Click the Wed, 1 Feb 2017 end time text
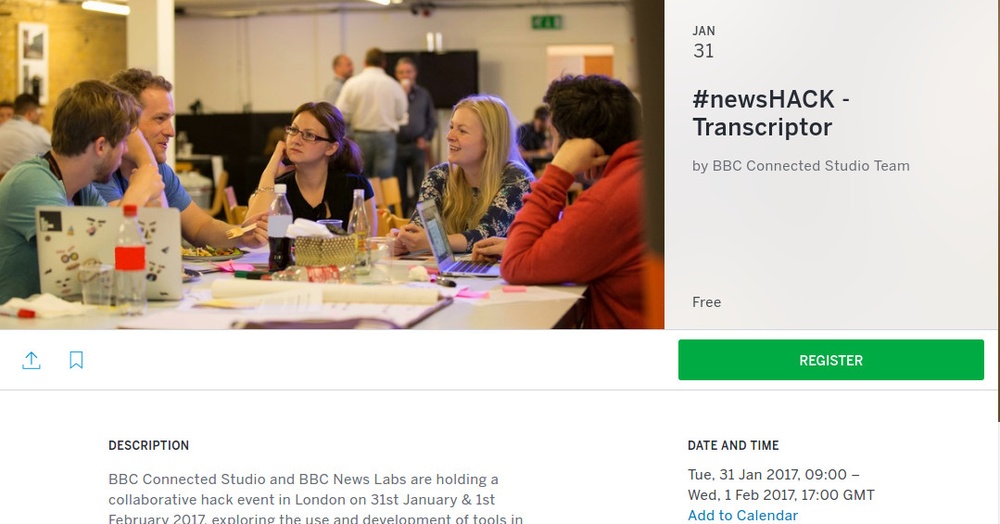This screenshot has height=524, width=1000. (x=781, y=495)
